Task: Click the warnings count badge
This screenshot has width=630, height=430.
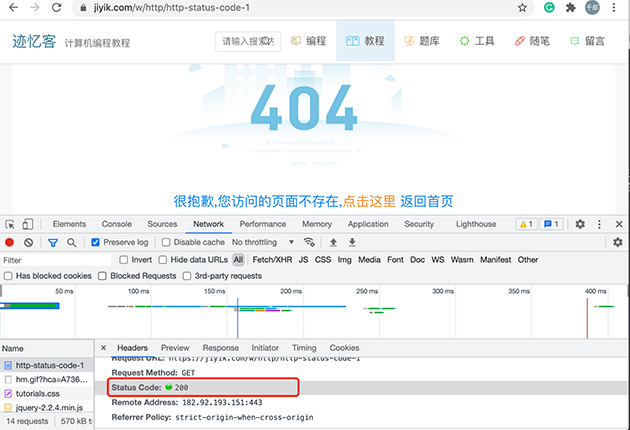Action: (x=526, y=224)
